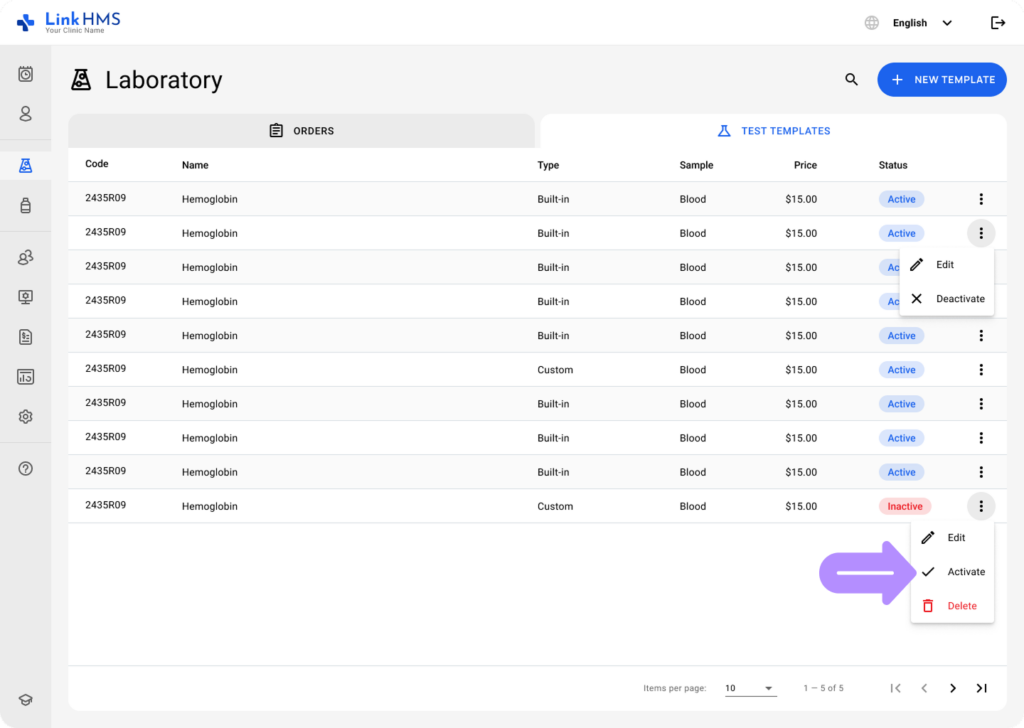Open Settings via the gear icon
Viewport: 1024px width, 728px height.
(x=24, y=416)
